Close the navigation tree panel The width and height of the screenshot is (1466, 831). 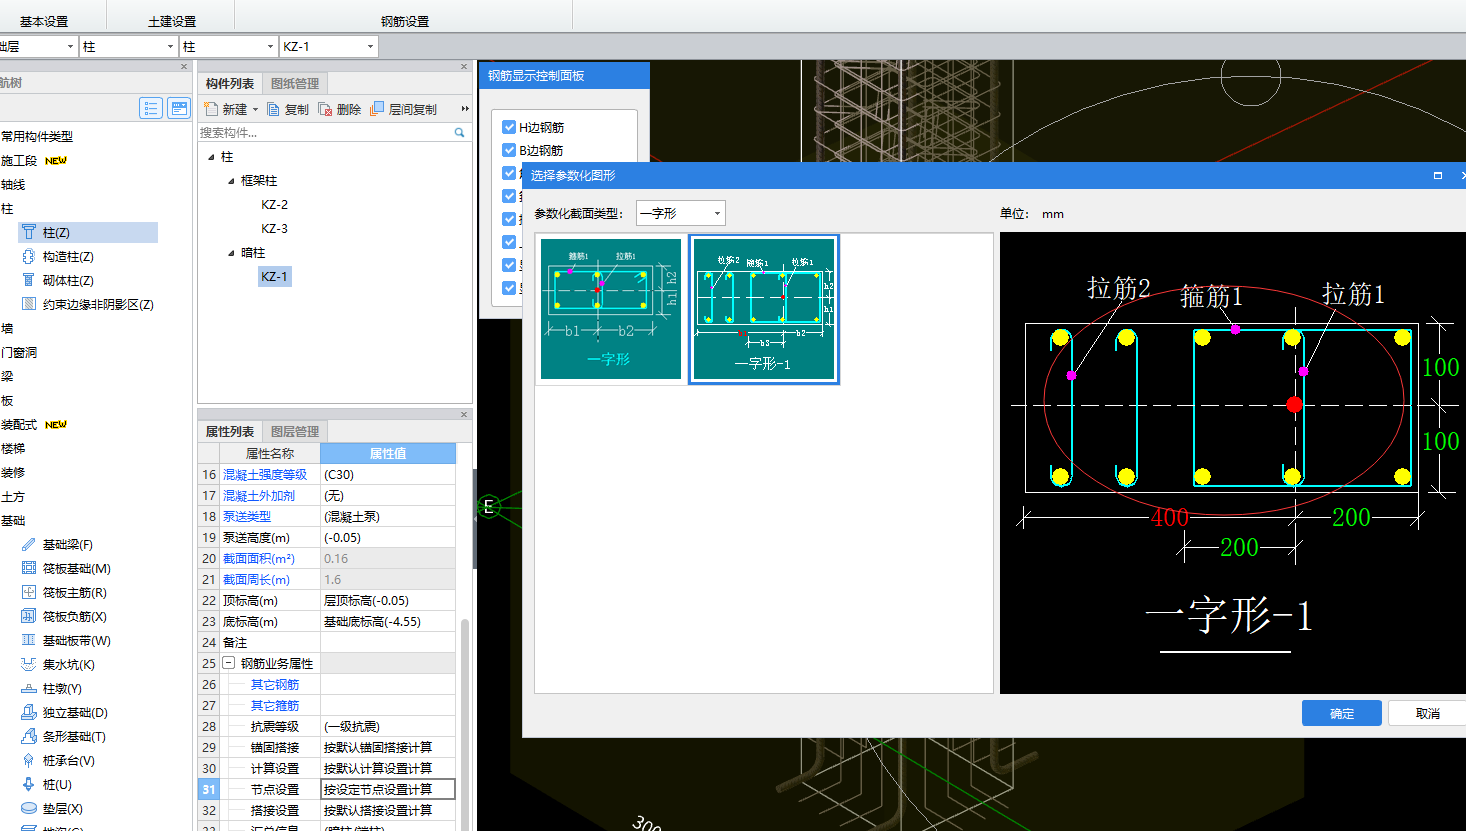coord(184,67)
